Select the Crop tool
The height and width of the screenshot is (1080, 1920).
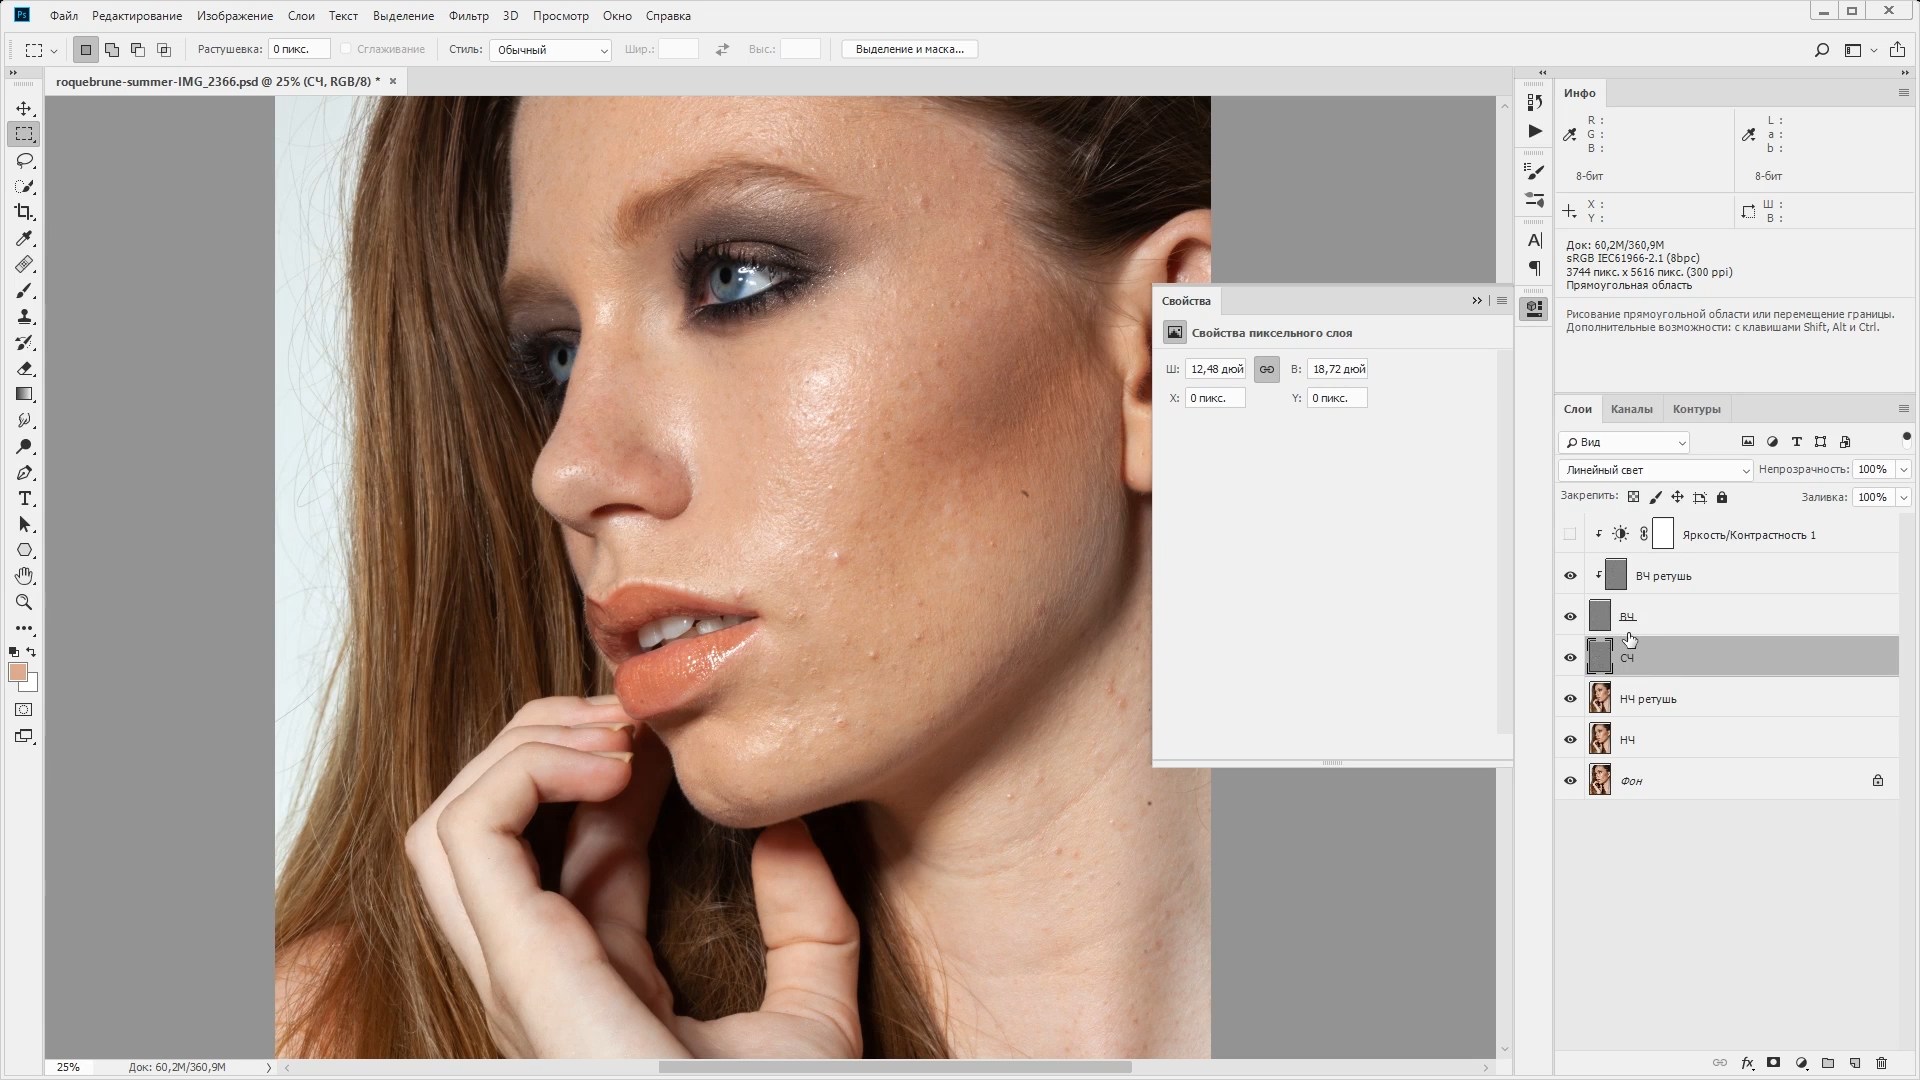[24, 212]
